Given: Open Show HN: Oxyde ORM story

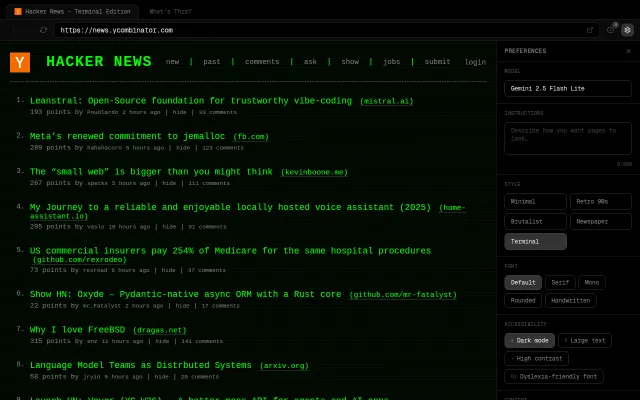Looking at the screenshot, I should 185,294.
